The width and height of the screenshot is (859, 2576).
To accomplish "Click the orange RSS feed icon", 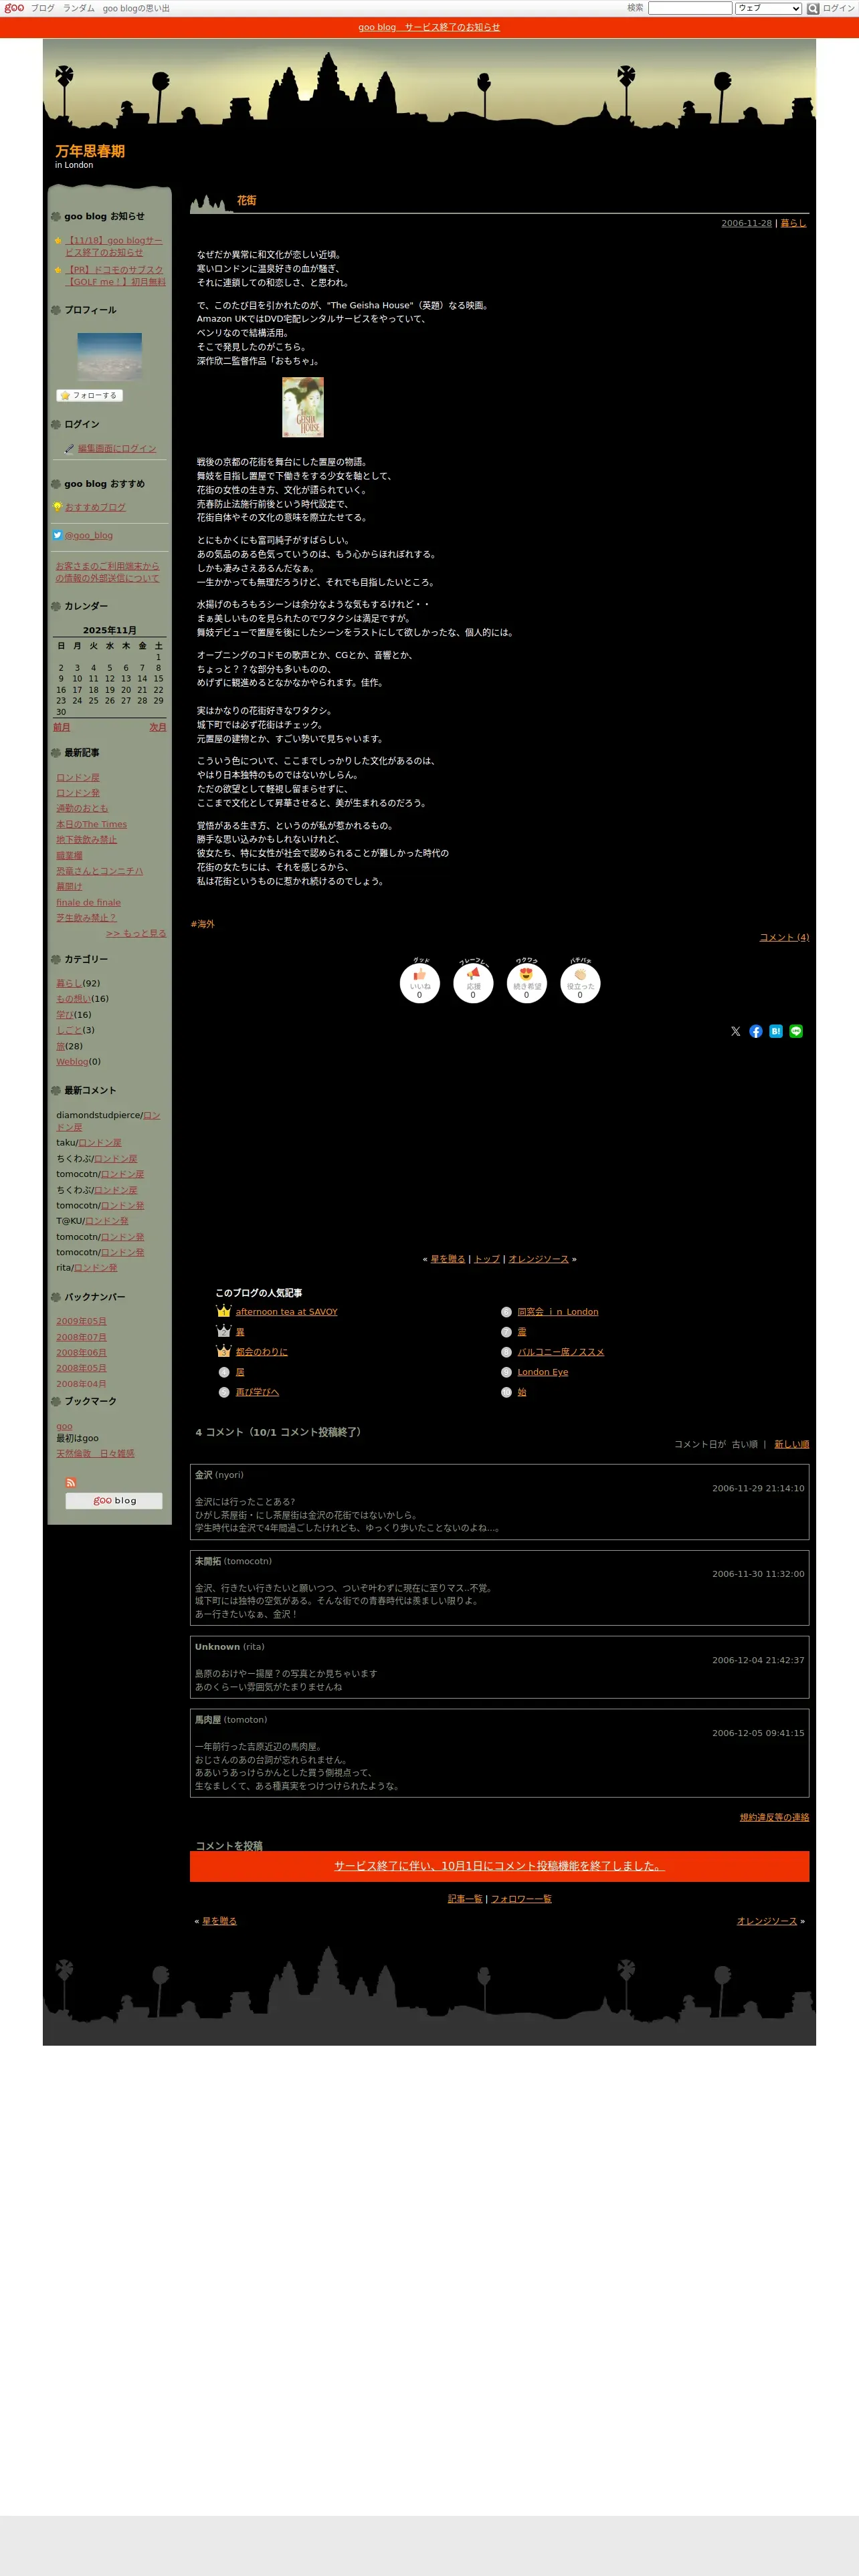I will point(71,1482).
